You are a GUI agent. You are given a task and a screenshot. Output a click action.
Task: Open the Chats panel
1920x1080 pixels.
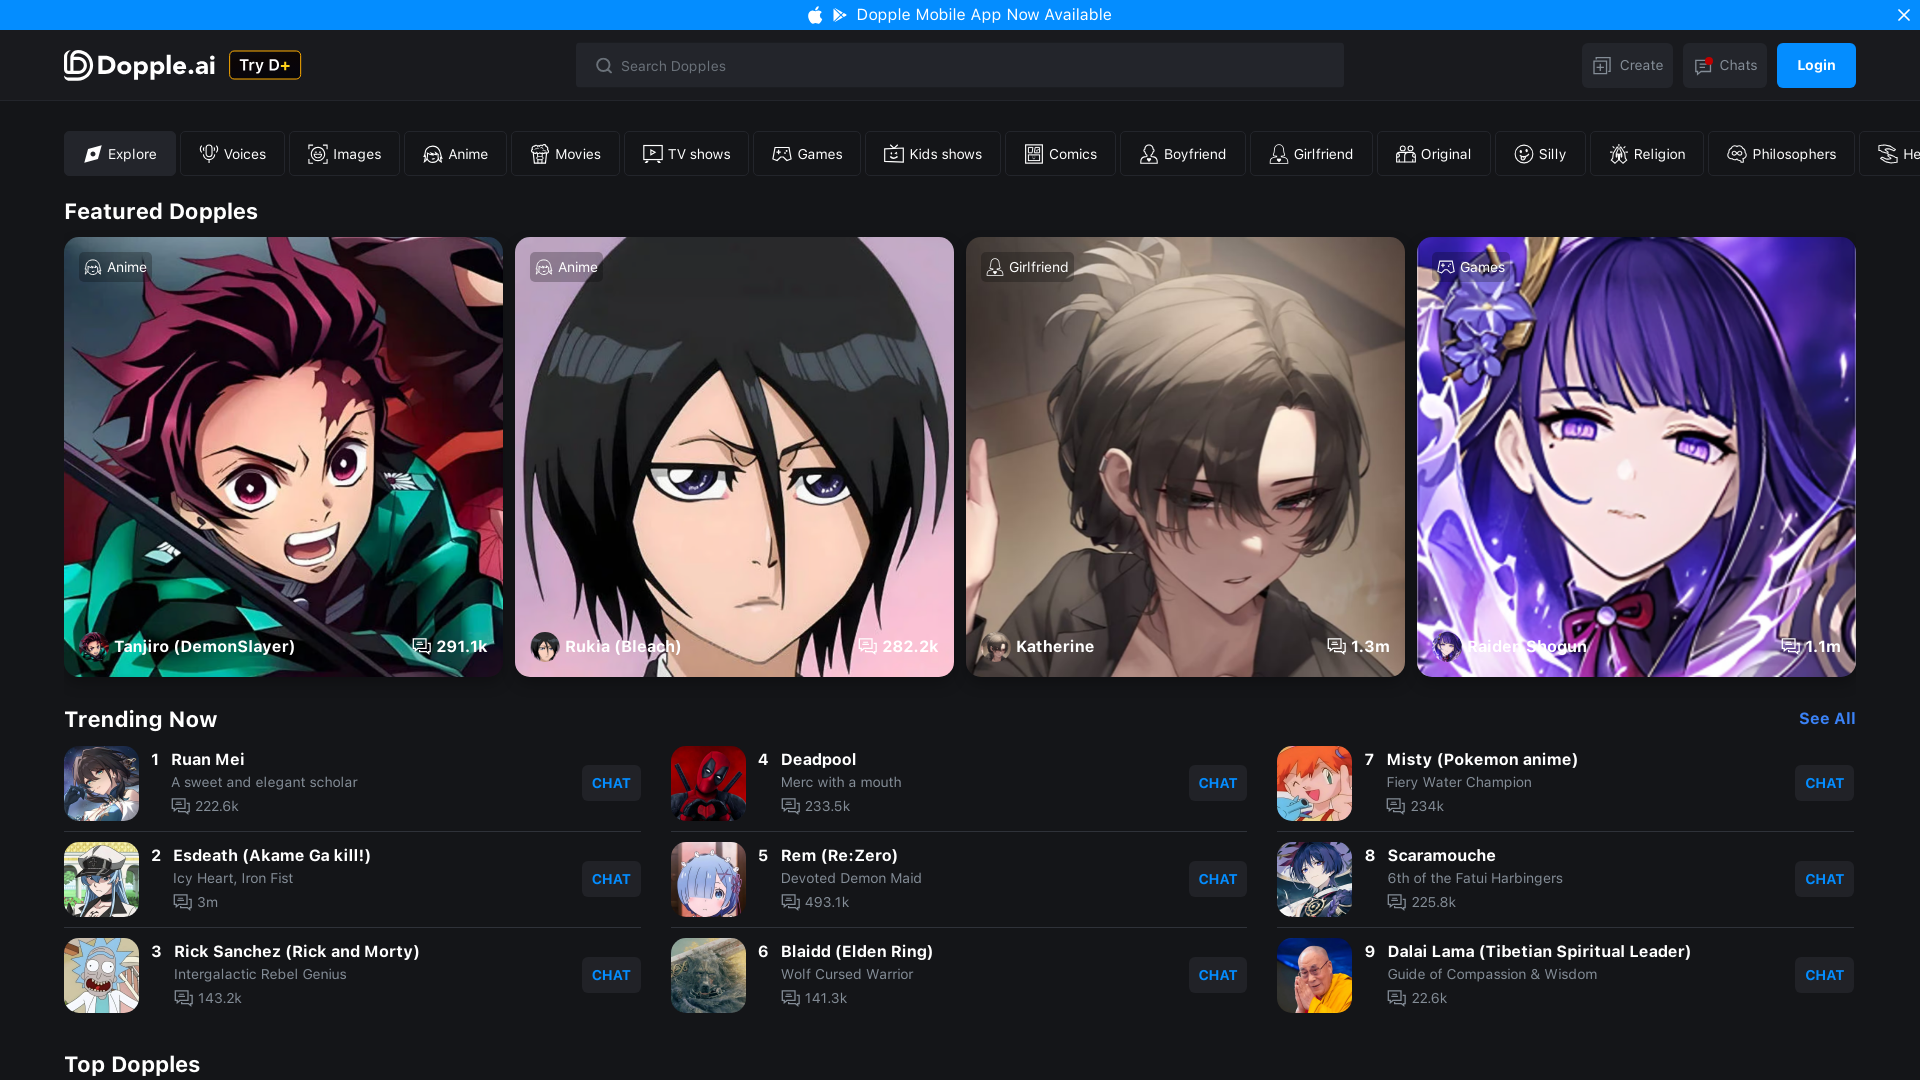tap(1724, 65)
